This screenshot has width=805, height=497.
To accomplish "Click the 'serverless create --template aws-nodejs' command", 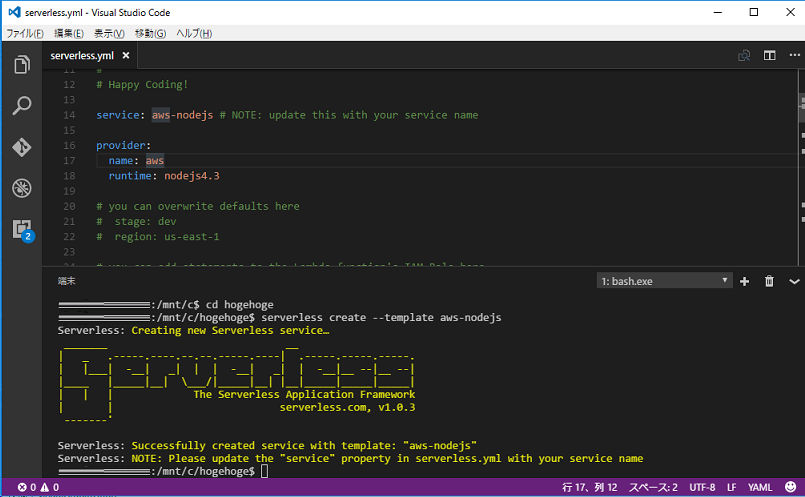I will click(x=381, y=318).
